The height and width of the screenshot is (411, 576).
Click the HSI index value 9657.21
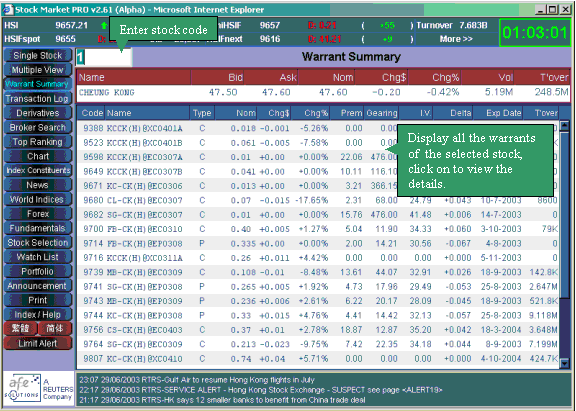(71, 25)
